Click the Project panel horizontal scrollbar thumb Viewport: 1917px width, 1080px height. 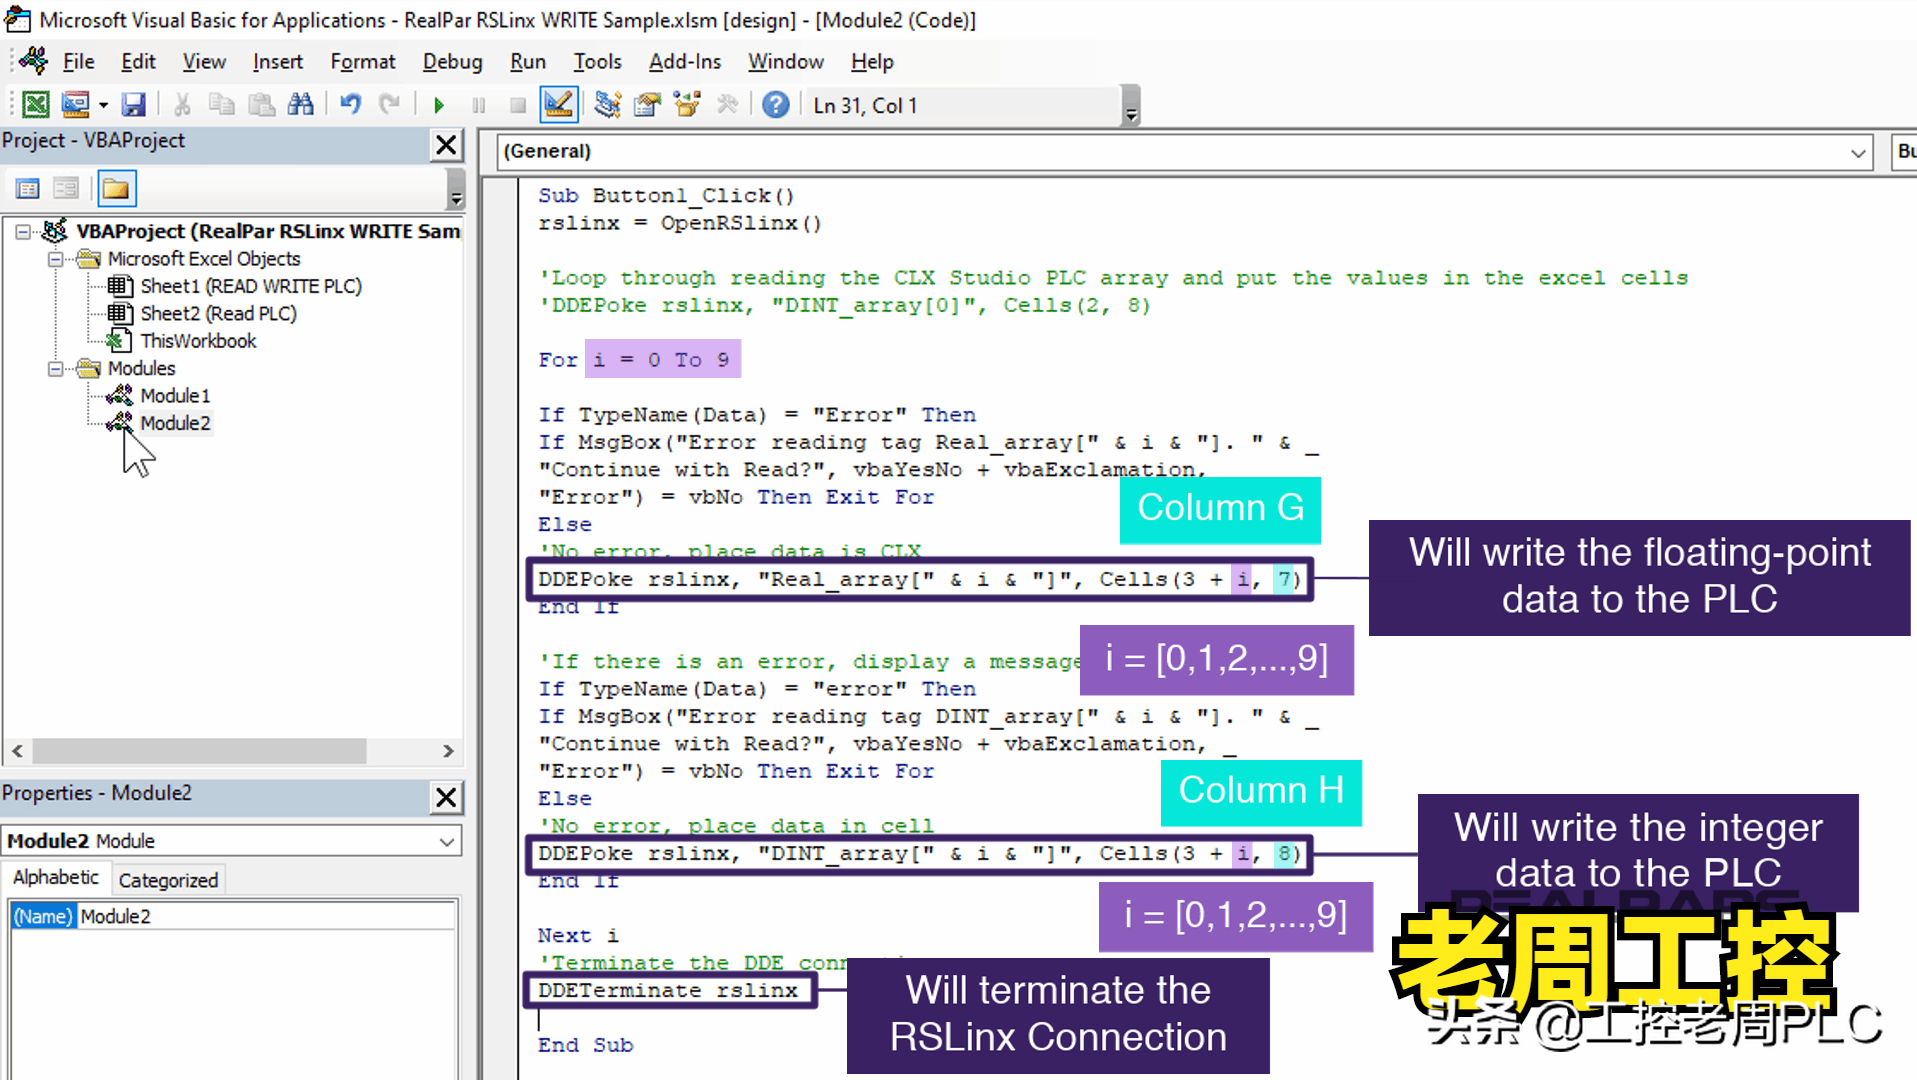point(199,751)
